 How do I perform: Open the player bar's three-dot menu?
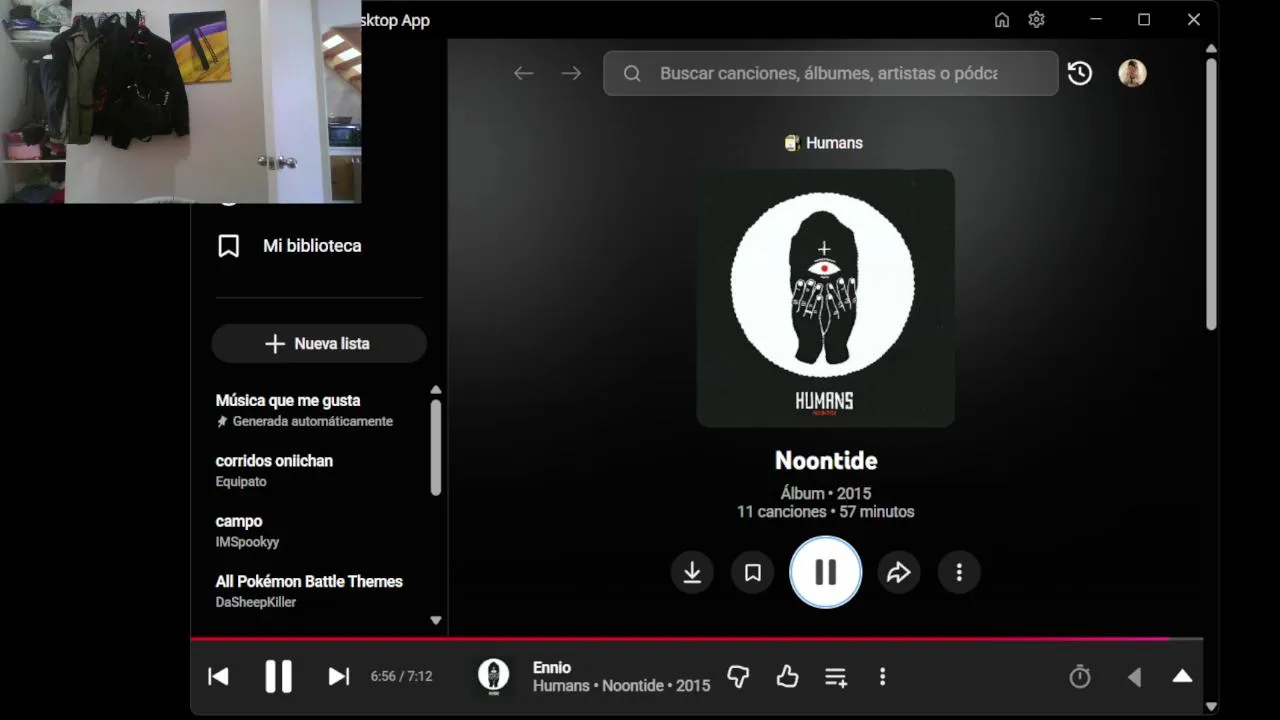click(x=882, y=677)
